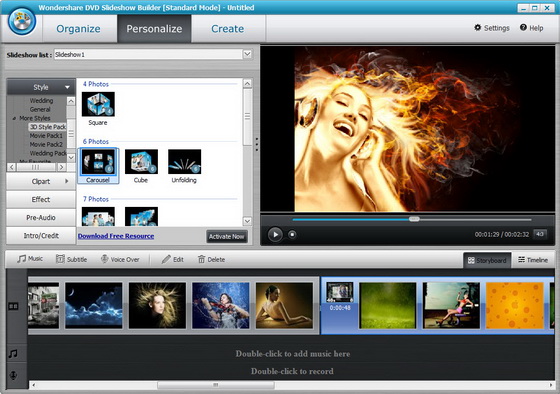Click the Edit pencil icon
Viewport: 560px width, 394px height.
pyautogui.click(x=166, y=259)
